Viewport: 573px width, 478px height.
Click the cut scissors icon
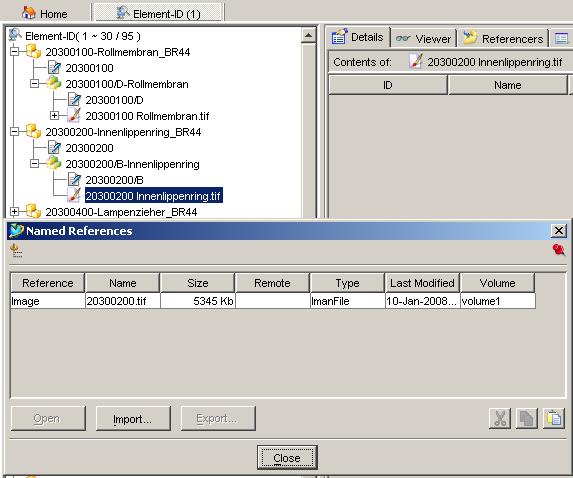500,418
